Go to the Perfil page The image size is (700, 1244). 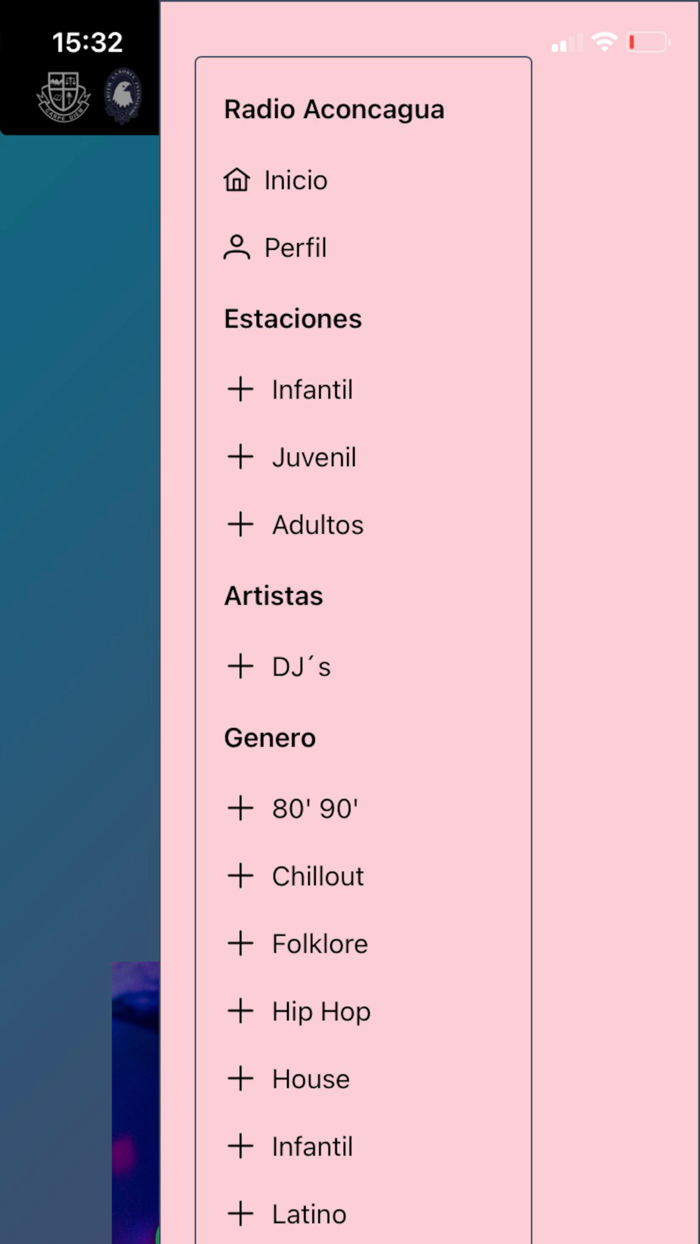pyautogui.click(x=296, y=247)
